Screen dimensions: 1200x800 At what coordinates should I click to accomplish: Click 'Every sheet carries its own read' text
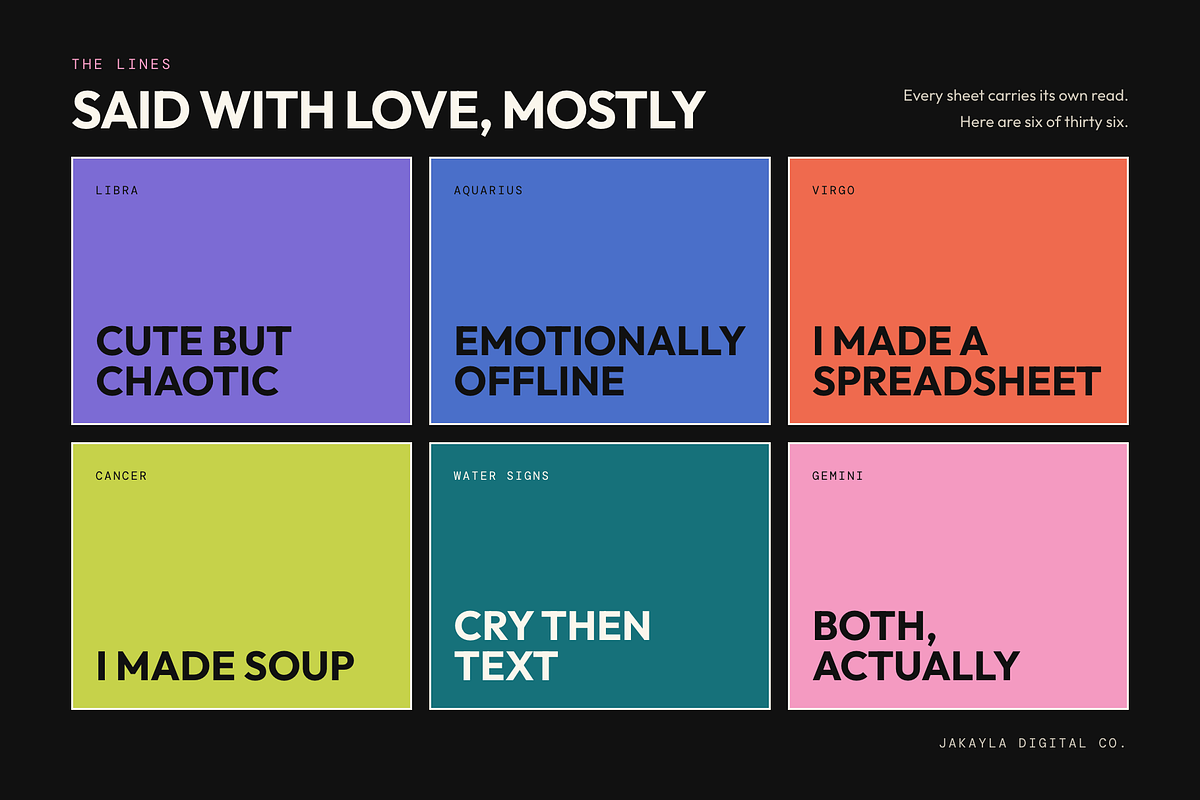(1016, 96)
